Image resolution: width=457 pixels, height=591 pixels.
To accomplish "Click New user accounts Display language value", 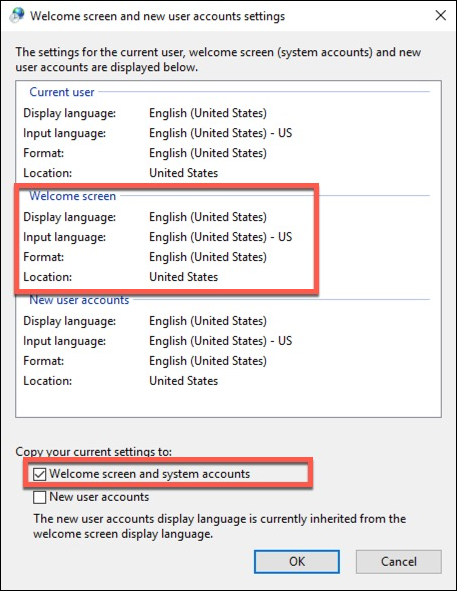I will click(x=208, y=321).
